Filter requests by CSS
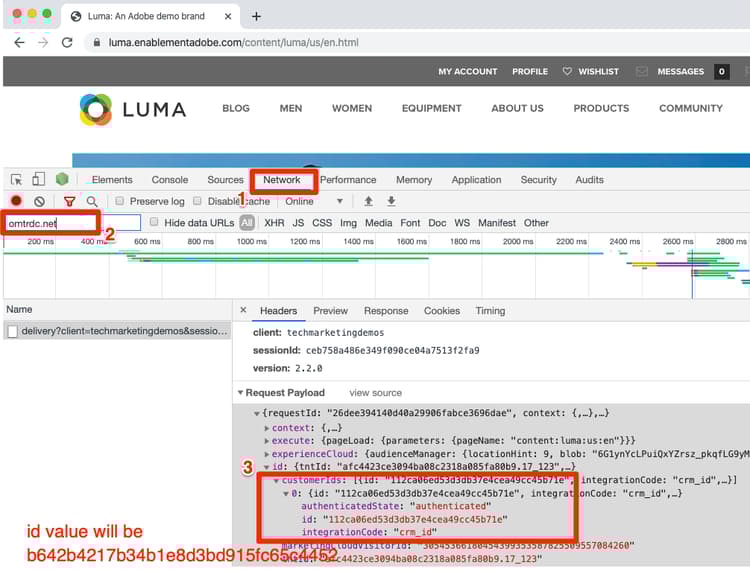Viewport: 750px width, 571px height. (x=322, y=223)
